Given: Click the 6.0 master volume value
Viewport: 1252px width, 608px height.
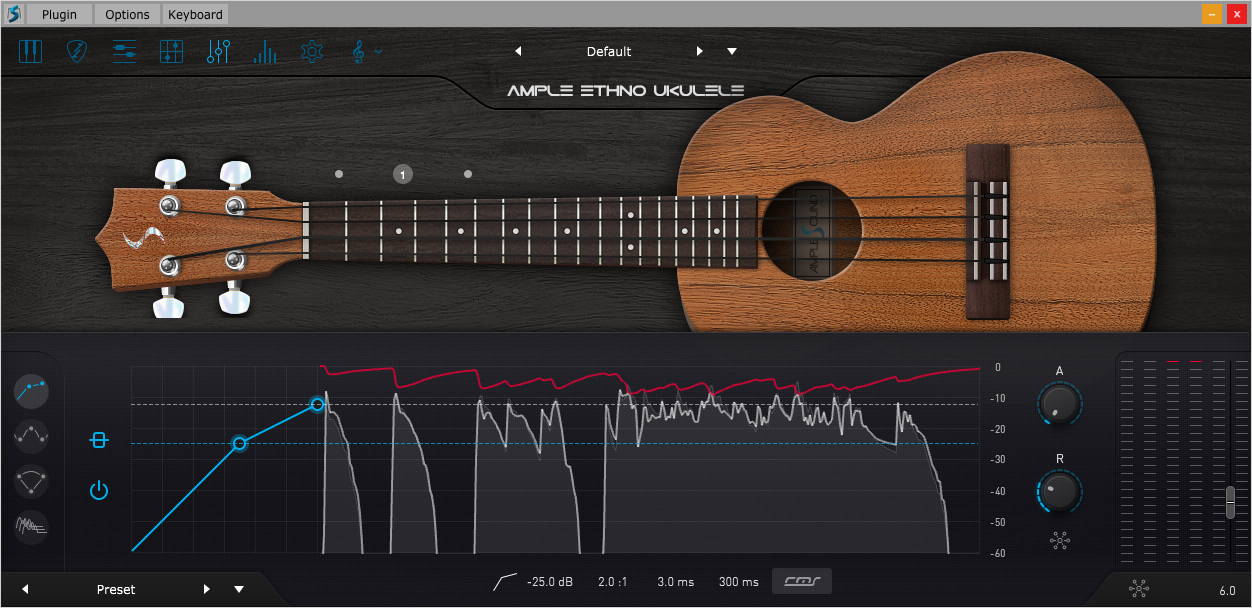Looking at the screenshot, I should click(1227, 591).
